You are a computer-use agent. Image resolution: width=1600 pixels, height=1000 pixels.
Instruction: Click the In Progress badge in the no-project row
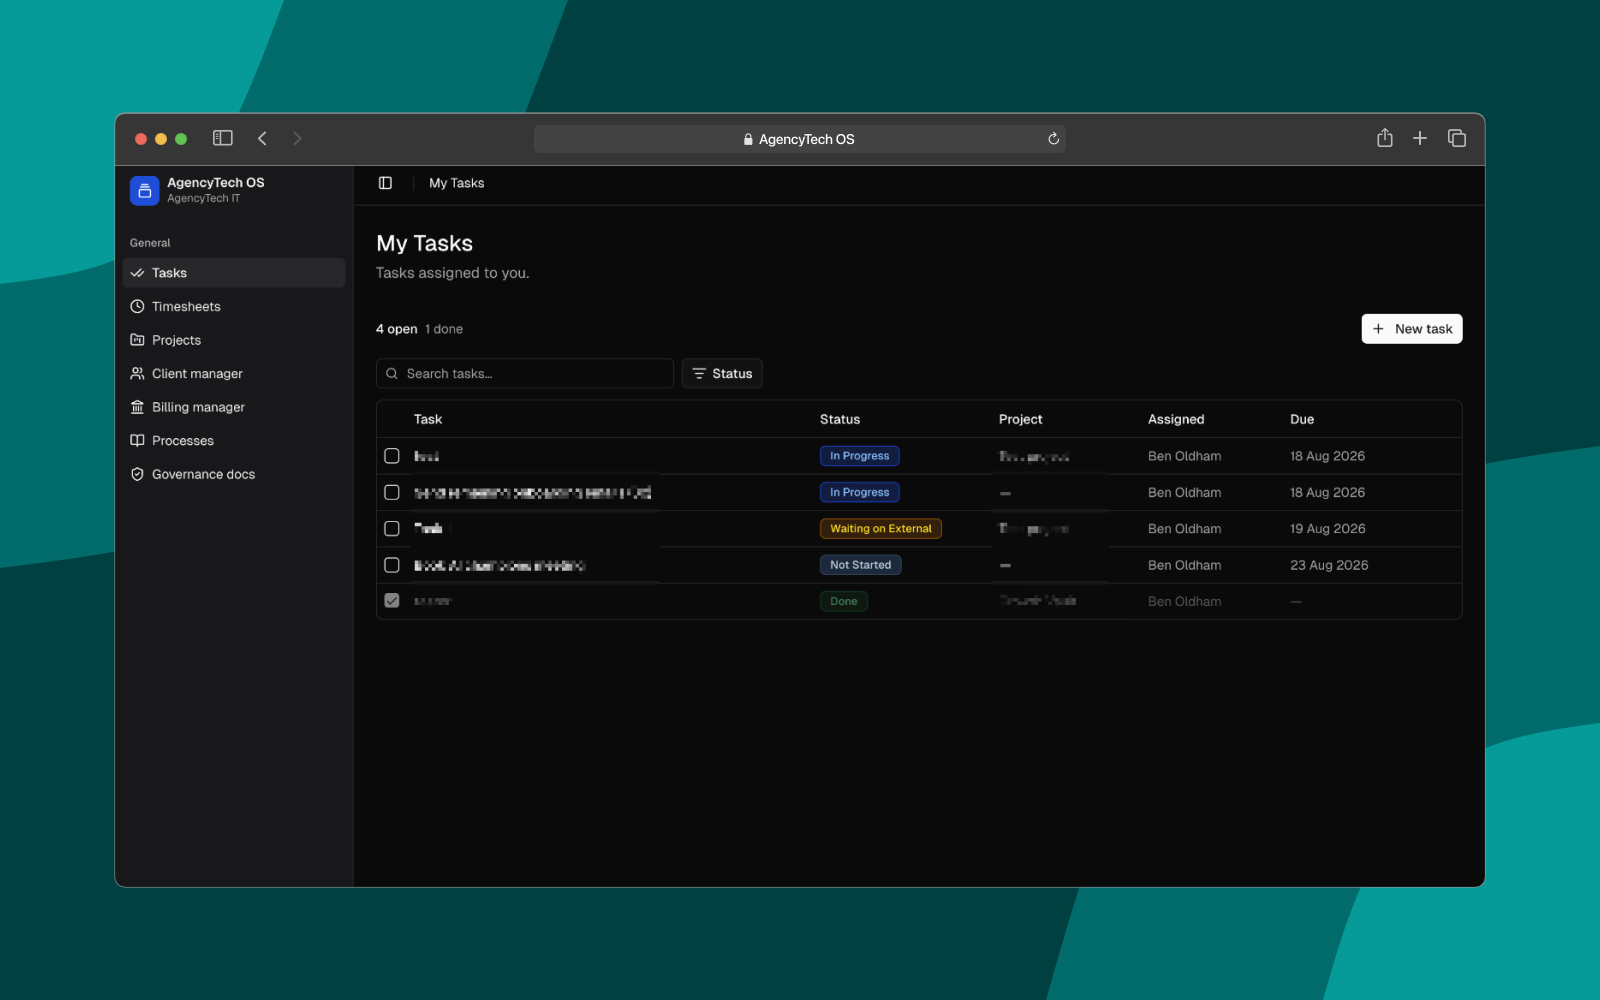click(x=859, y=492)
